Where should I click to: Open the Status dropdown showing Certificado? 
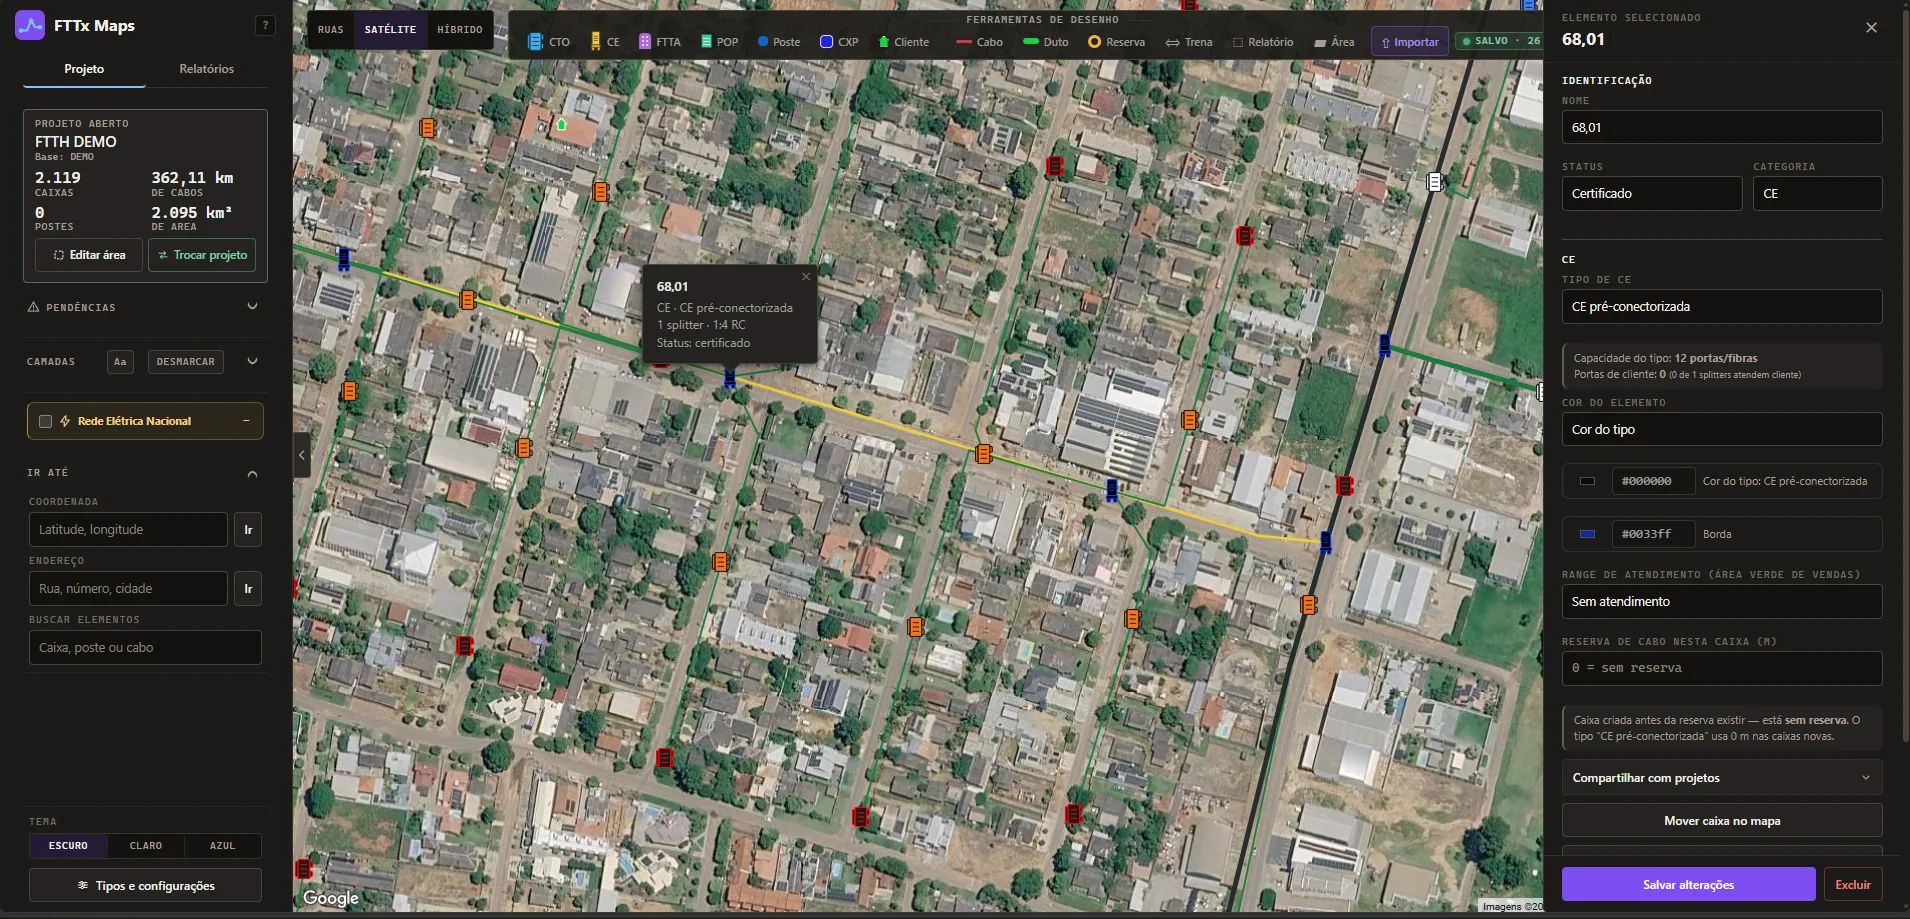click(1652, 194)
